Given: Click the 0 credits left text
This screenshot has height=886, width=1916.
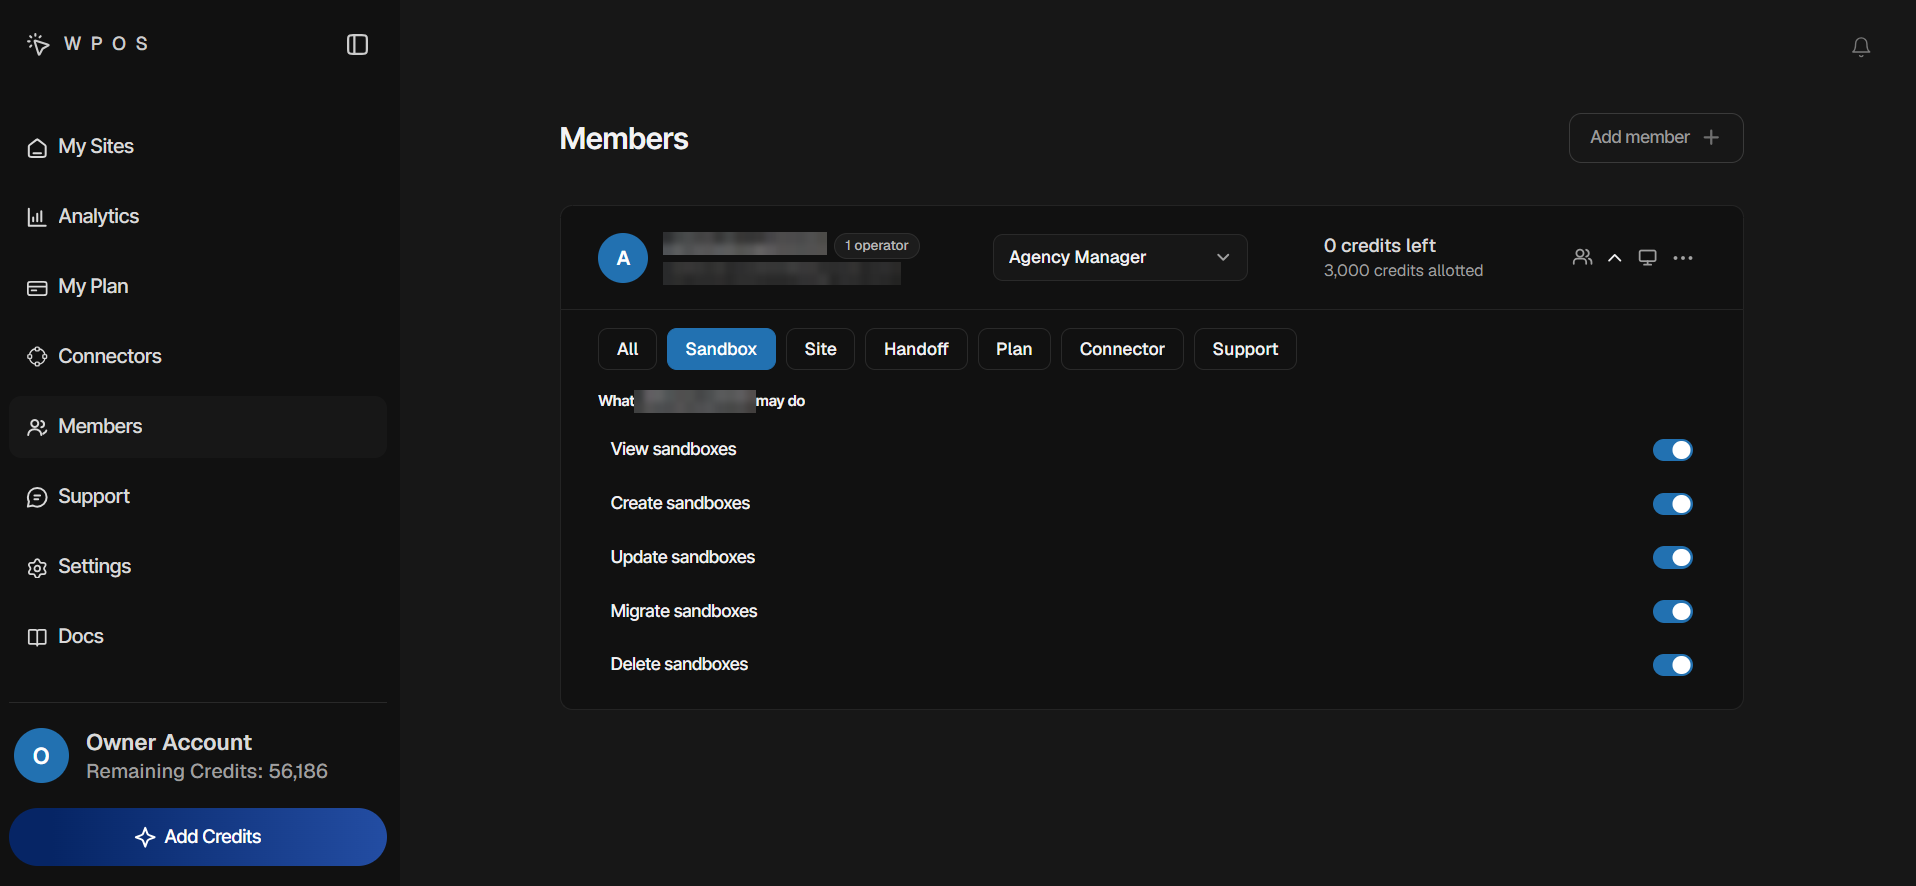Looking at the screenshot, I should point(1380,246).
